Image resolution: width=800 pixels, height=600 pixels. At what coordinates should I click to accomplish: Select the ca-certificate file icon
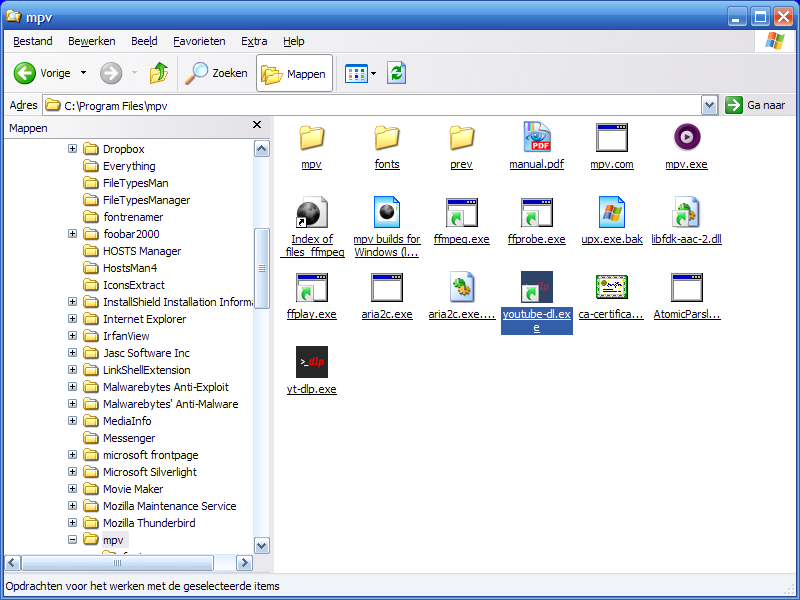click(612, 287)
